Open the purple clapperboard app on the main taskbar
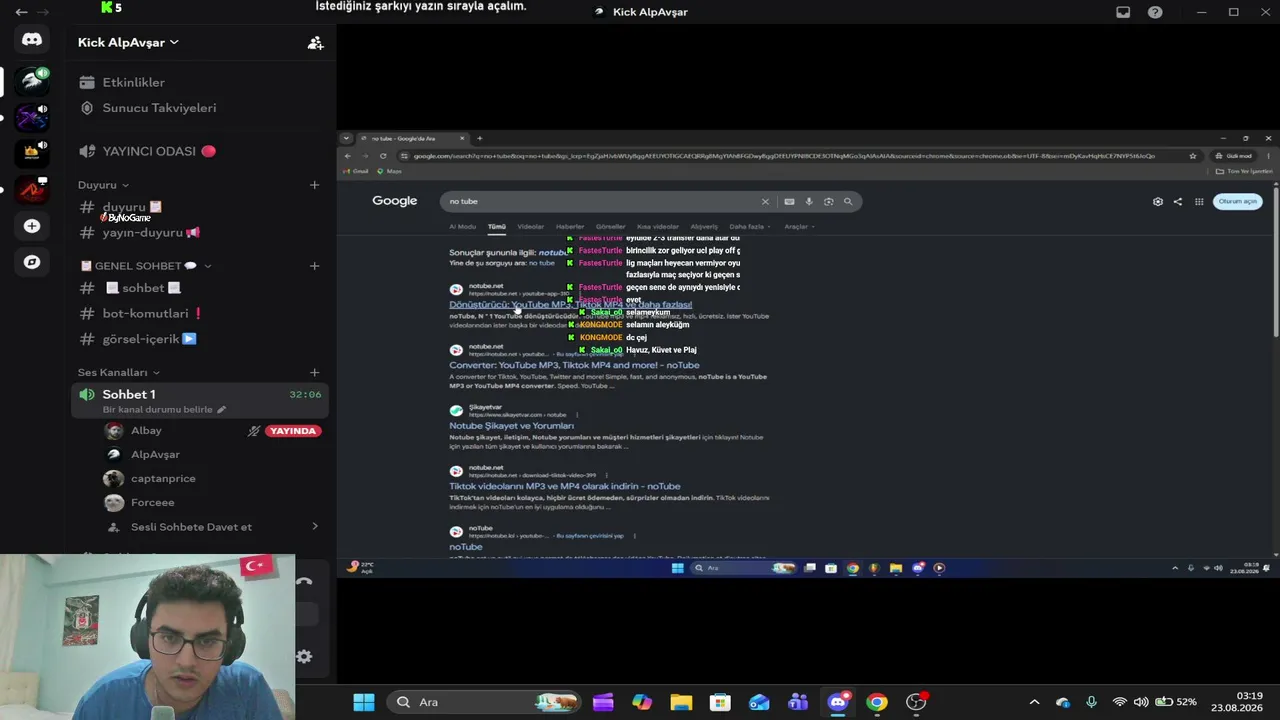The height and width of the screenshot is (720, 1280). pyautogui.click(x=603, y=702)
